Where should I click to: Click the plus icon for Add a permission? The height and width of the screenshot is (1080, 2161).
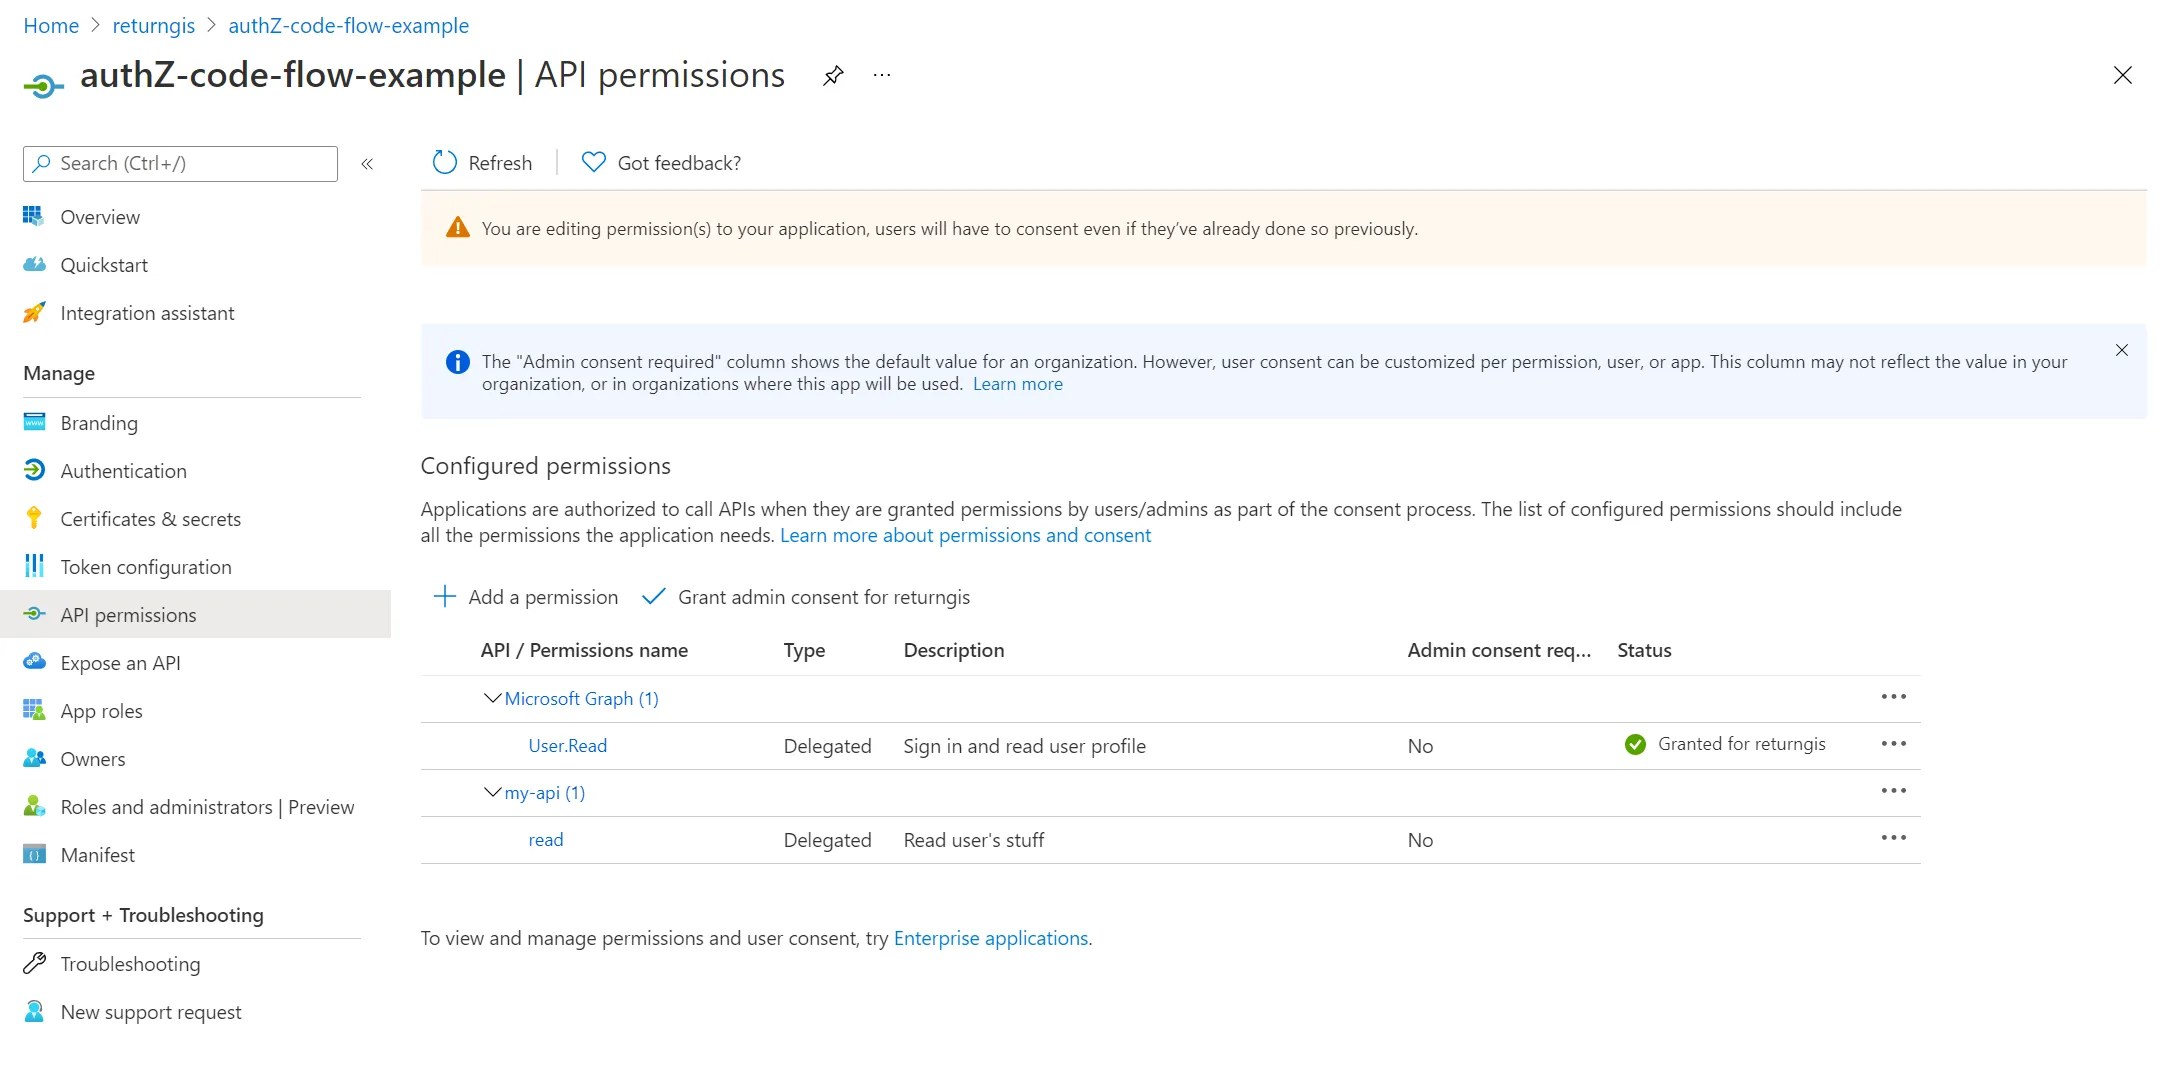444,597
